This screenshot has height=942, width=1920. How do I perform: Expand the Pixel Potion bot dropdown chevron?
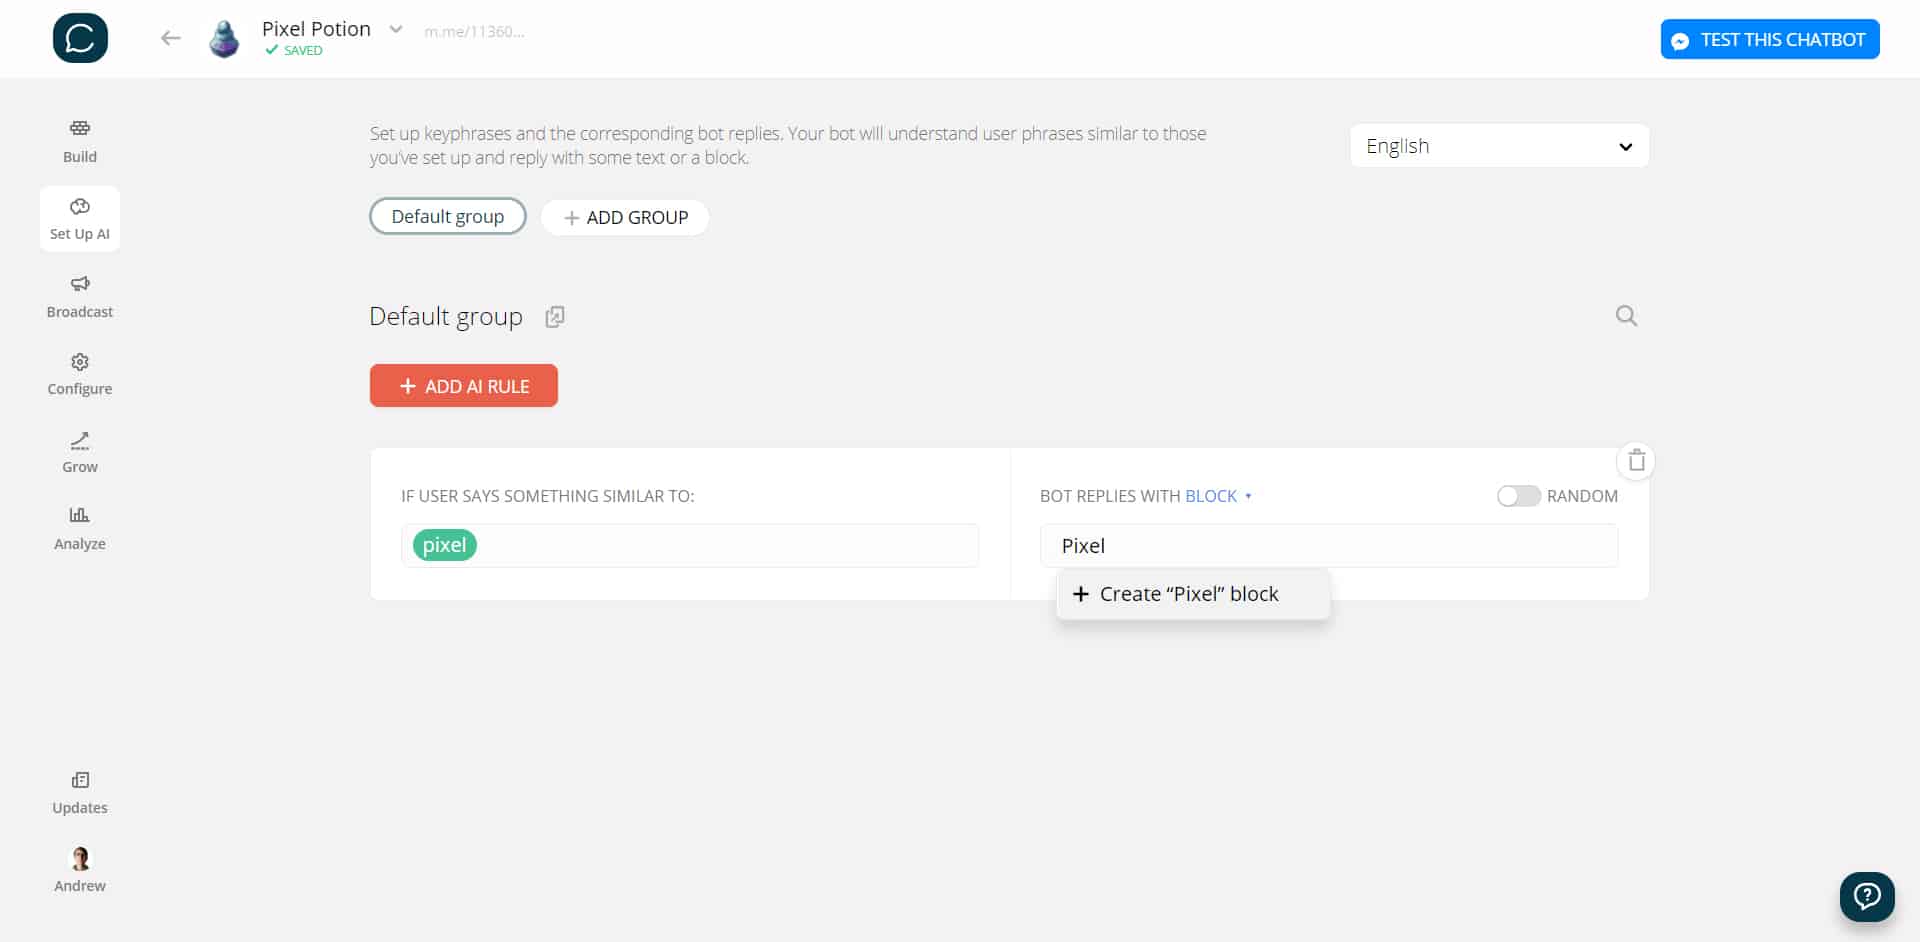[396, 29]
